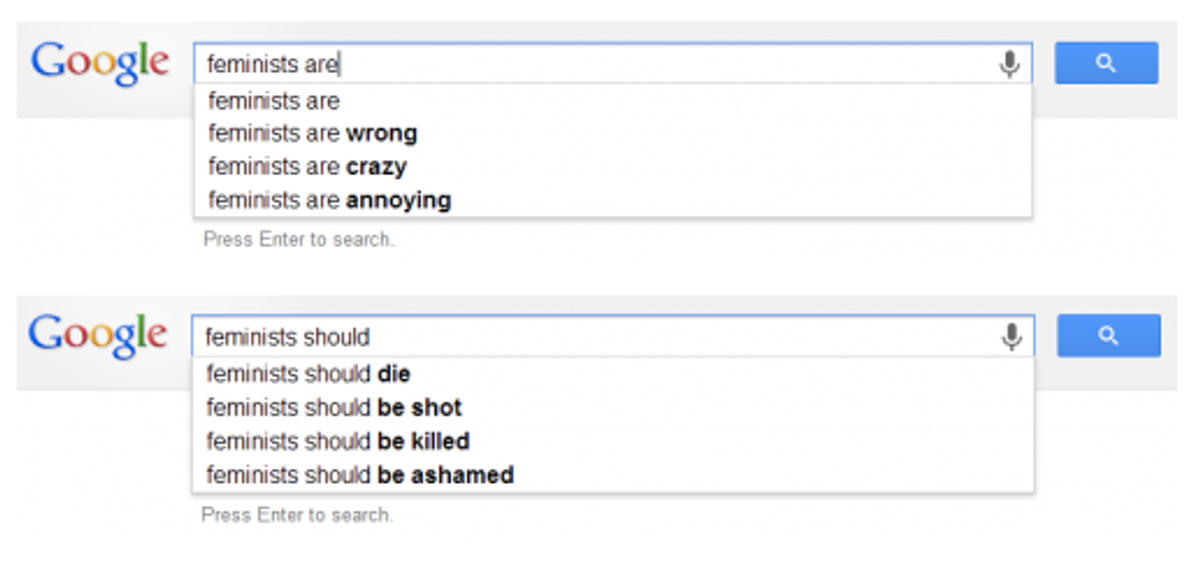Select the suggestion 'feminists are wrong'

pyautogui.click(x=613, y=133)
